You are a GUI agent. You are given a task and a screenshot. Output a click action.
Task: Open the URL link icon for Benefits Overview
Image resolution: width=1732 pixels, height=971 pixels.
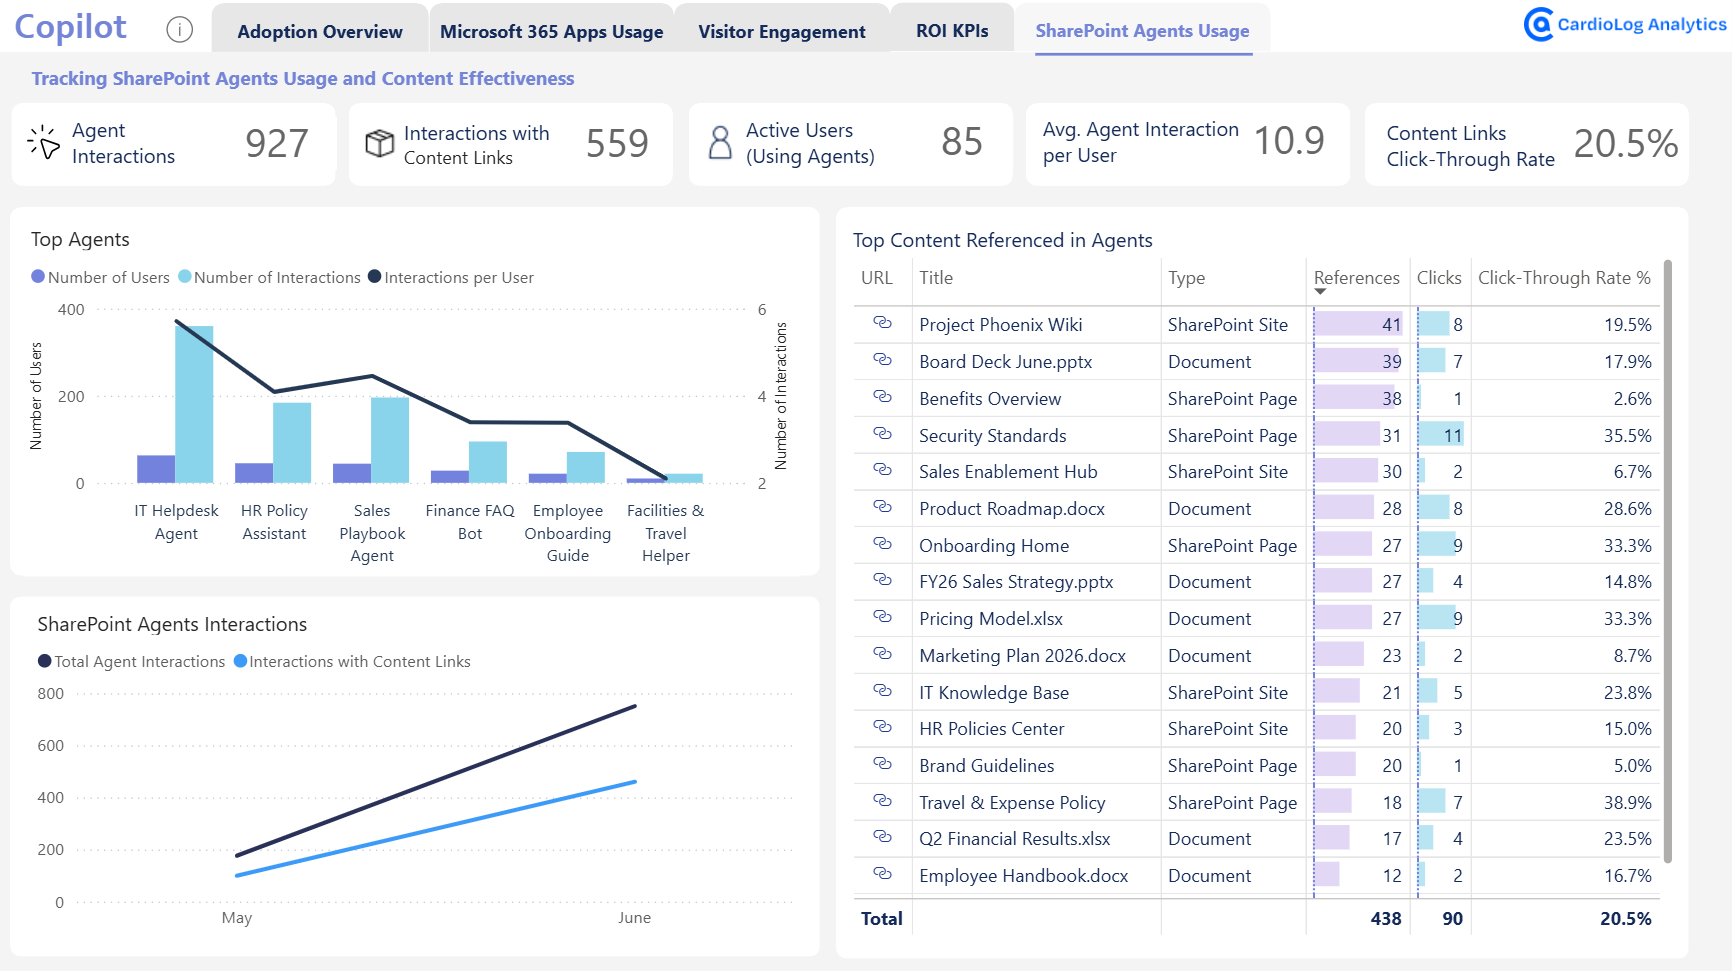(882, 396)
